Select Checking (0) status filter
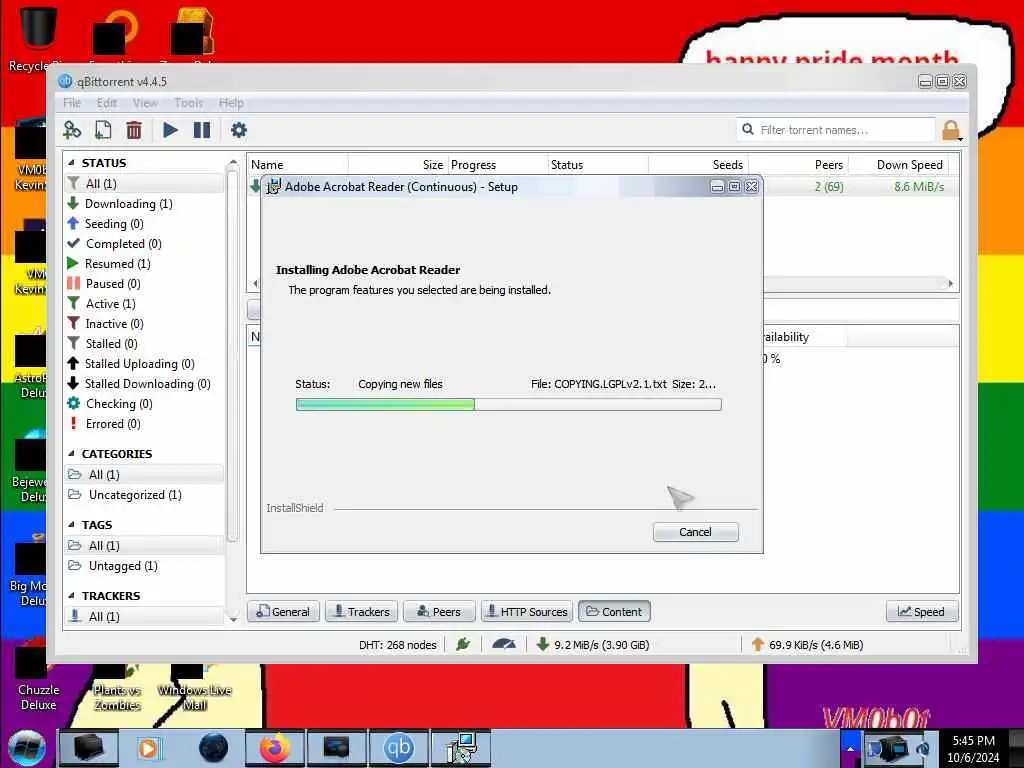1024x768 pixels. coord(119,404)
